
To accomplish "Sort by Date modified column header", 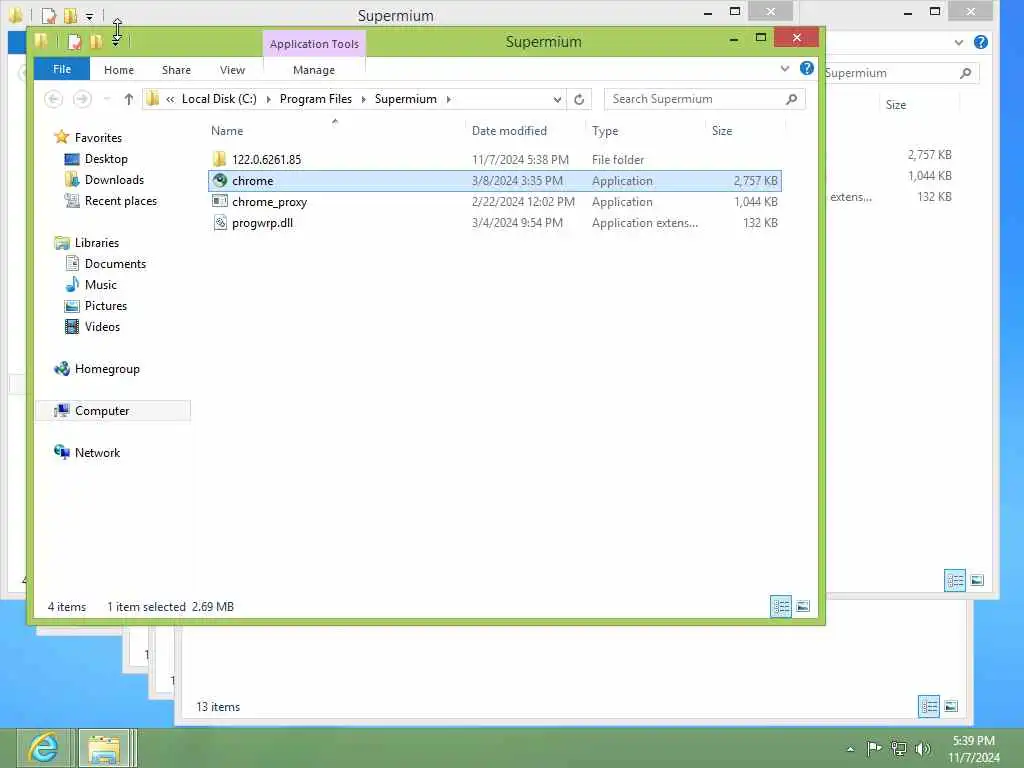I will coord(509,131).
